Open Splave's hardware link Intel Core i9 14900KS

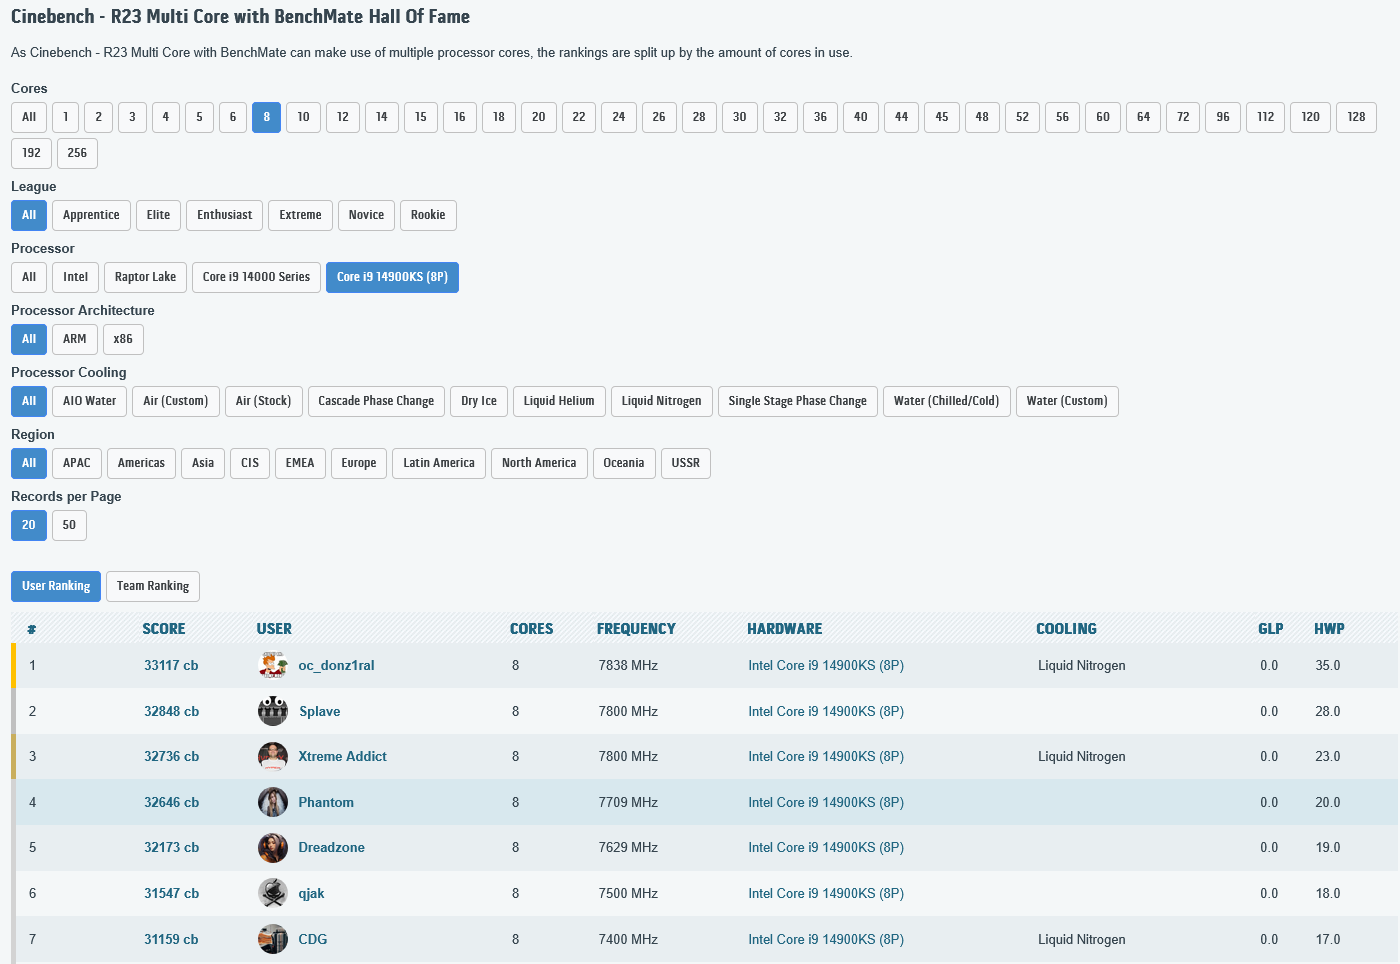click(x=826, y=711)
